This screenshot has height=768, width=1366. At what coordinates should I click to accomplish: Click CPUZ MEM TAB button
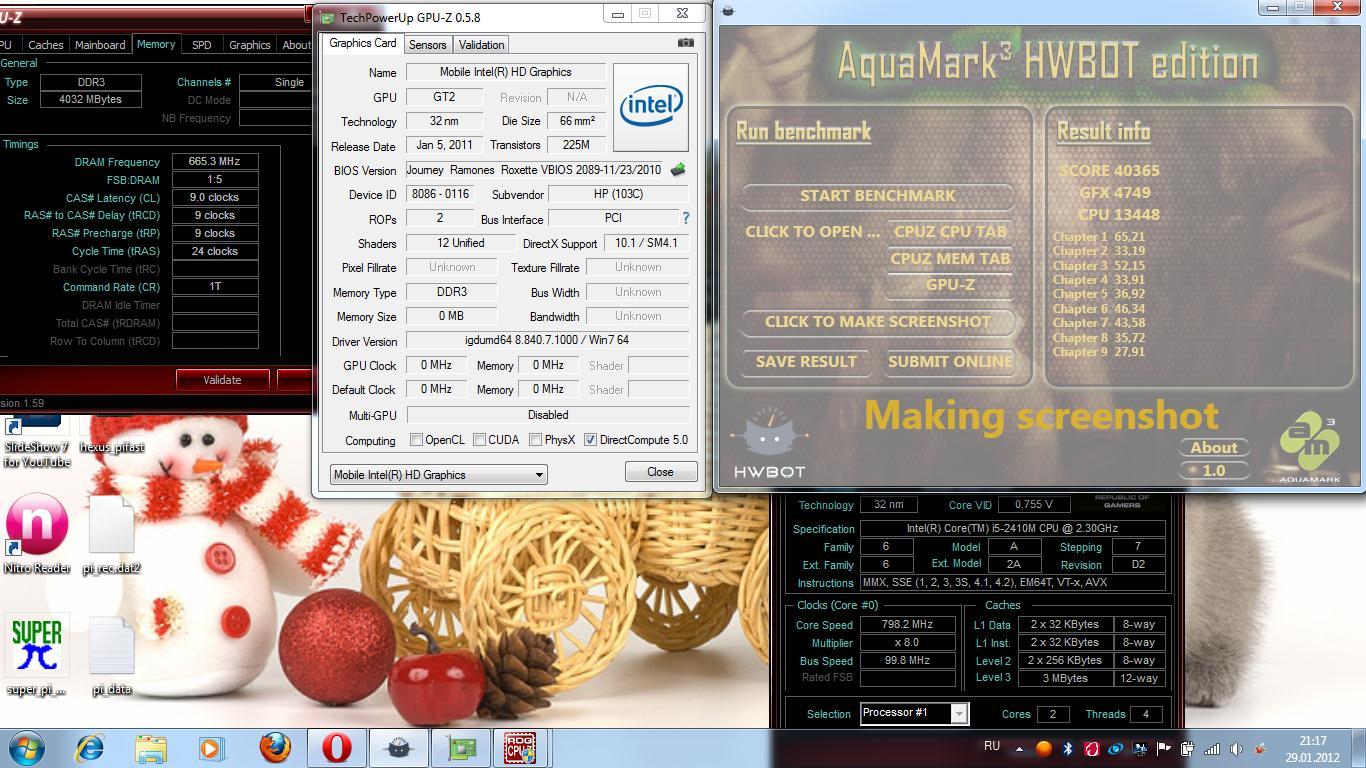click(x=950, y=258)
